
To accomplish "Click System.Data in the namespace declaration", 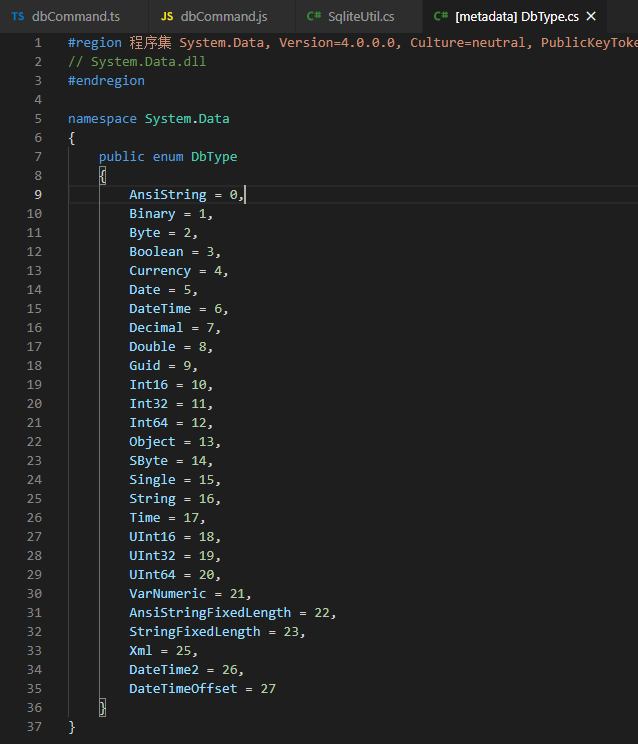I will (187, 119).
